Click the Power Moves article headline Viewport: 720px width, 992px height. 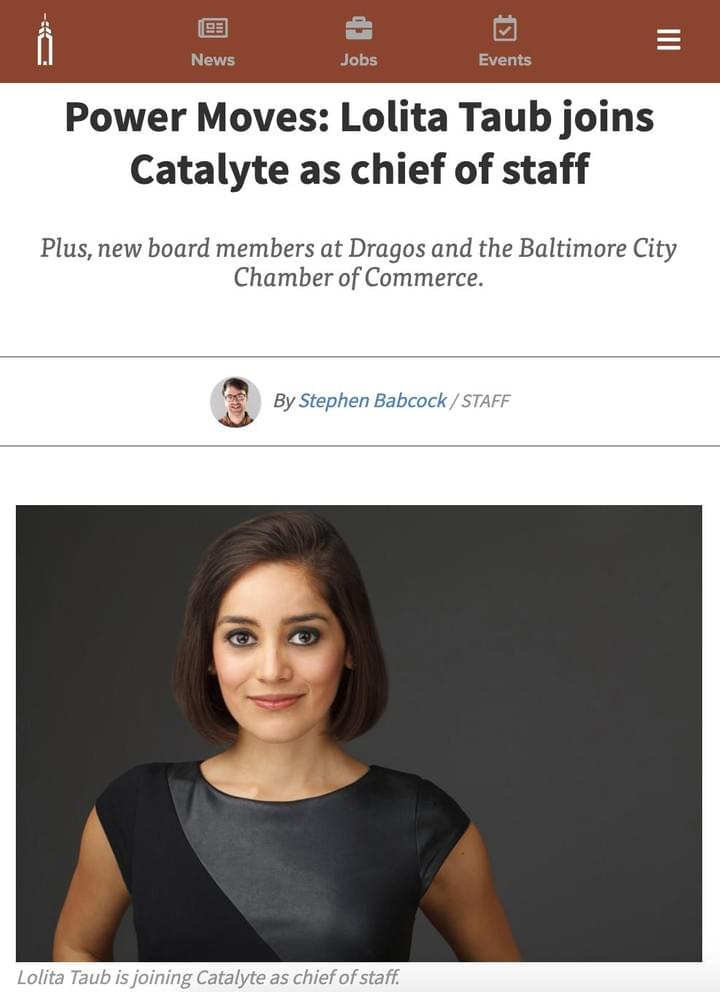click(360, 143)
